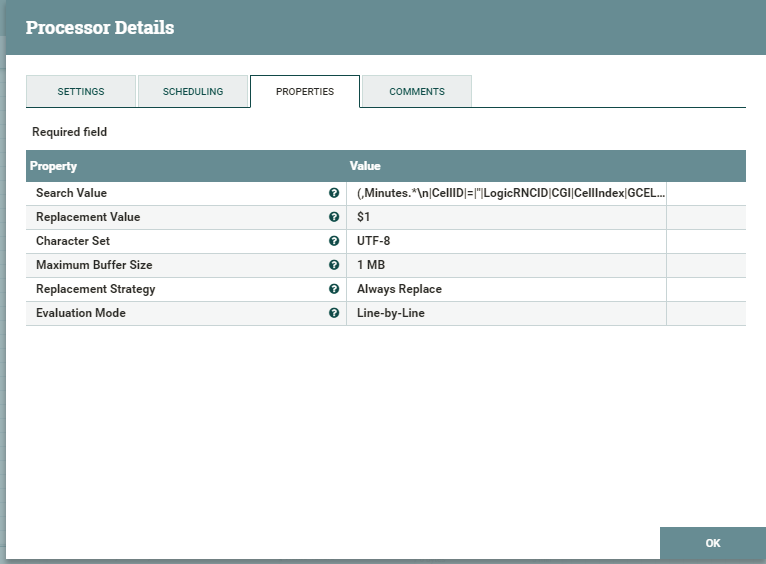Open the Always Replace strategy dropdown

(505, 289)
